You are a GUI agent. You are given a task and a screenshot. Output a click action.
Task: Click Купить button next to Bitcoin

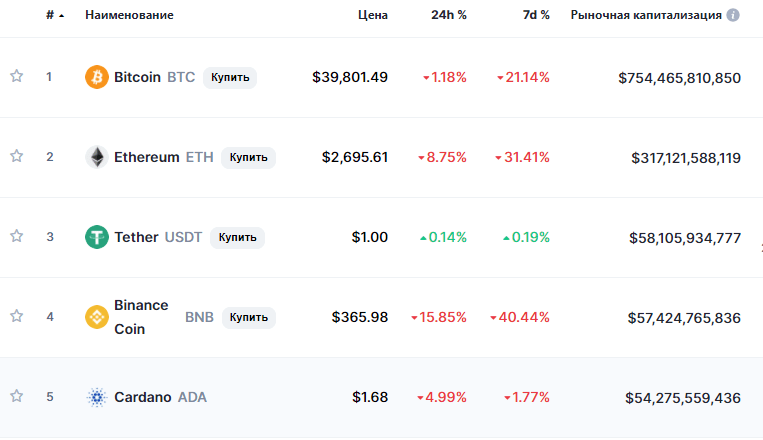coord(230,77)
